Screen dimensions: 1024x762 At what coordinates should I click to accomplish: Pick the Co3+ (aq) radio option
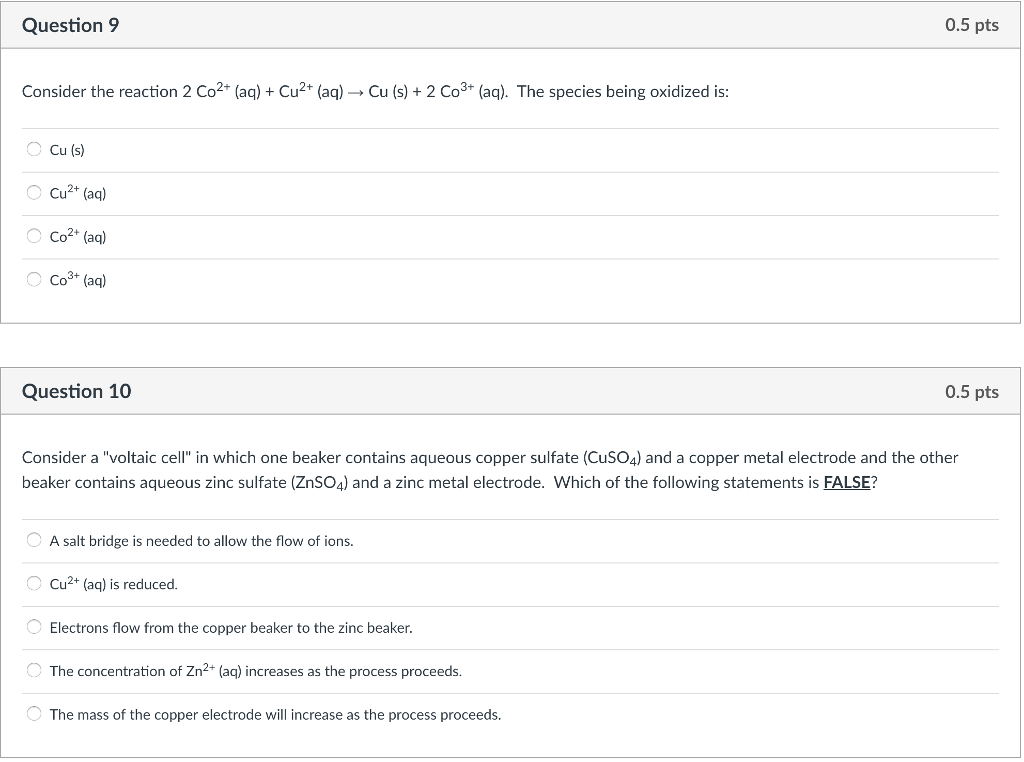click(x=34, y=279)
